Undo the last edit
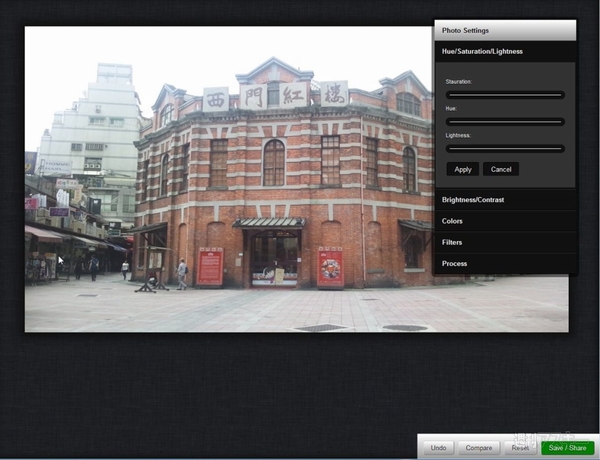600x460 pixels. pos(438,448)
